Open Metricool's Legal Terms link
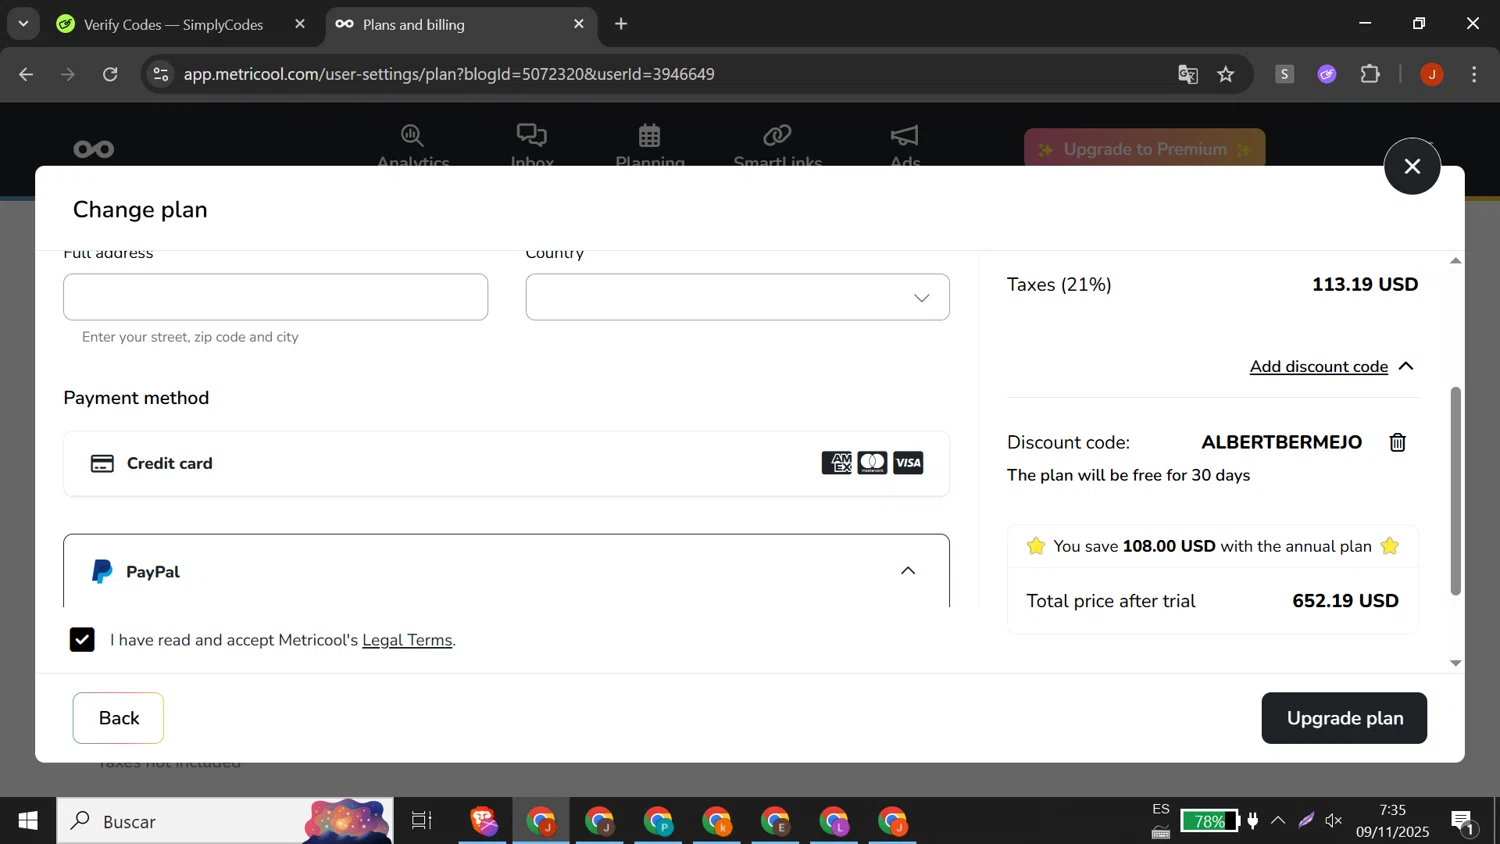Screen dimensions: 1500x844 [407, 640]
